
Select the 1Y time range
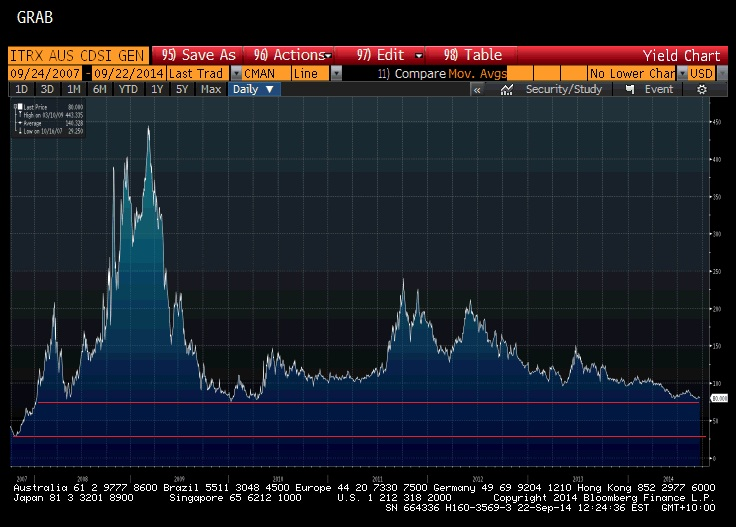pyautogui.click(x=157, y=89)
